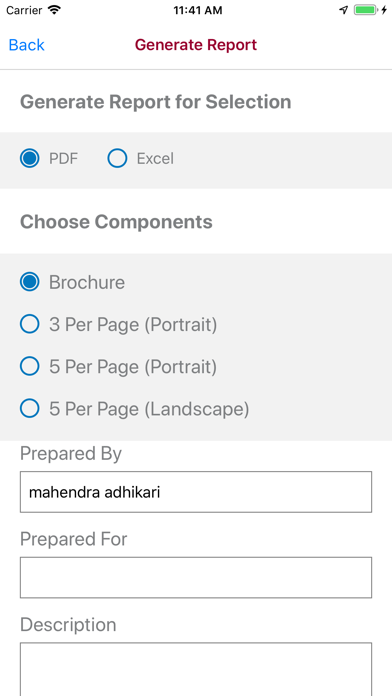392x696 pixels.
Task: Select 3 Per Page (Portrait) option
Action: [30, 324]
